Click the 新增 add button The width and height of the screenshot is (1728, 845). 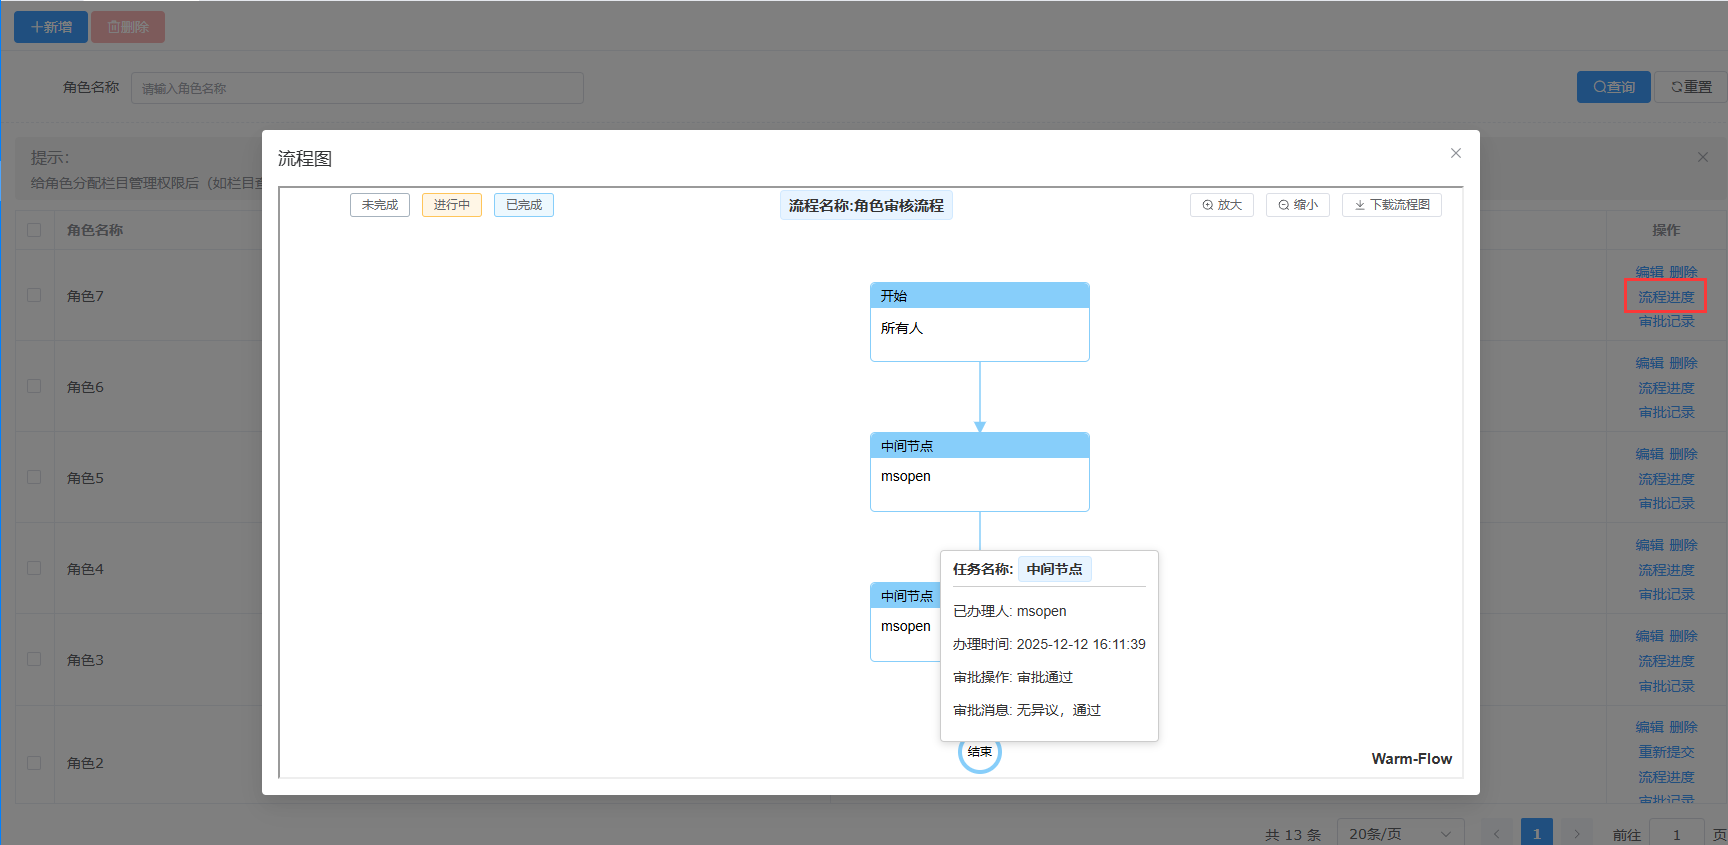(51, 27)
